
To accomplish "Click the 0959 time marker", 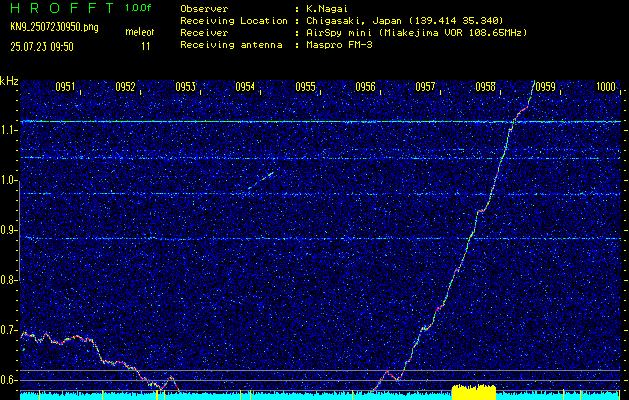I will click(x=546, y=87).
